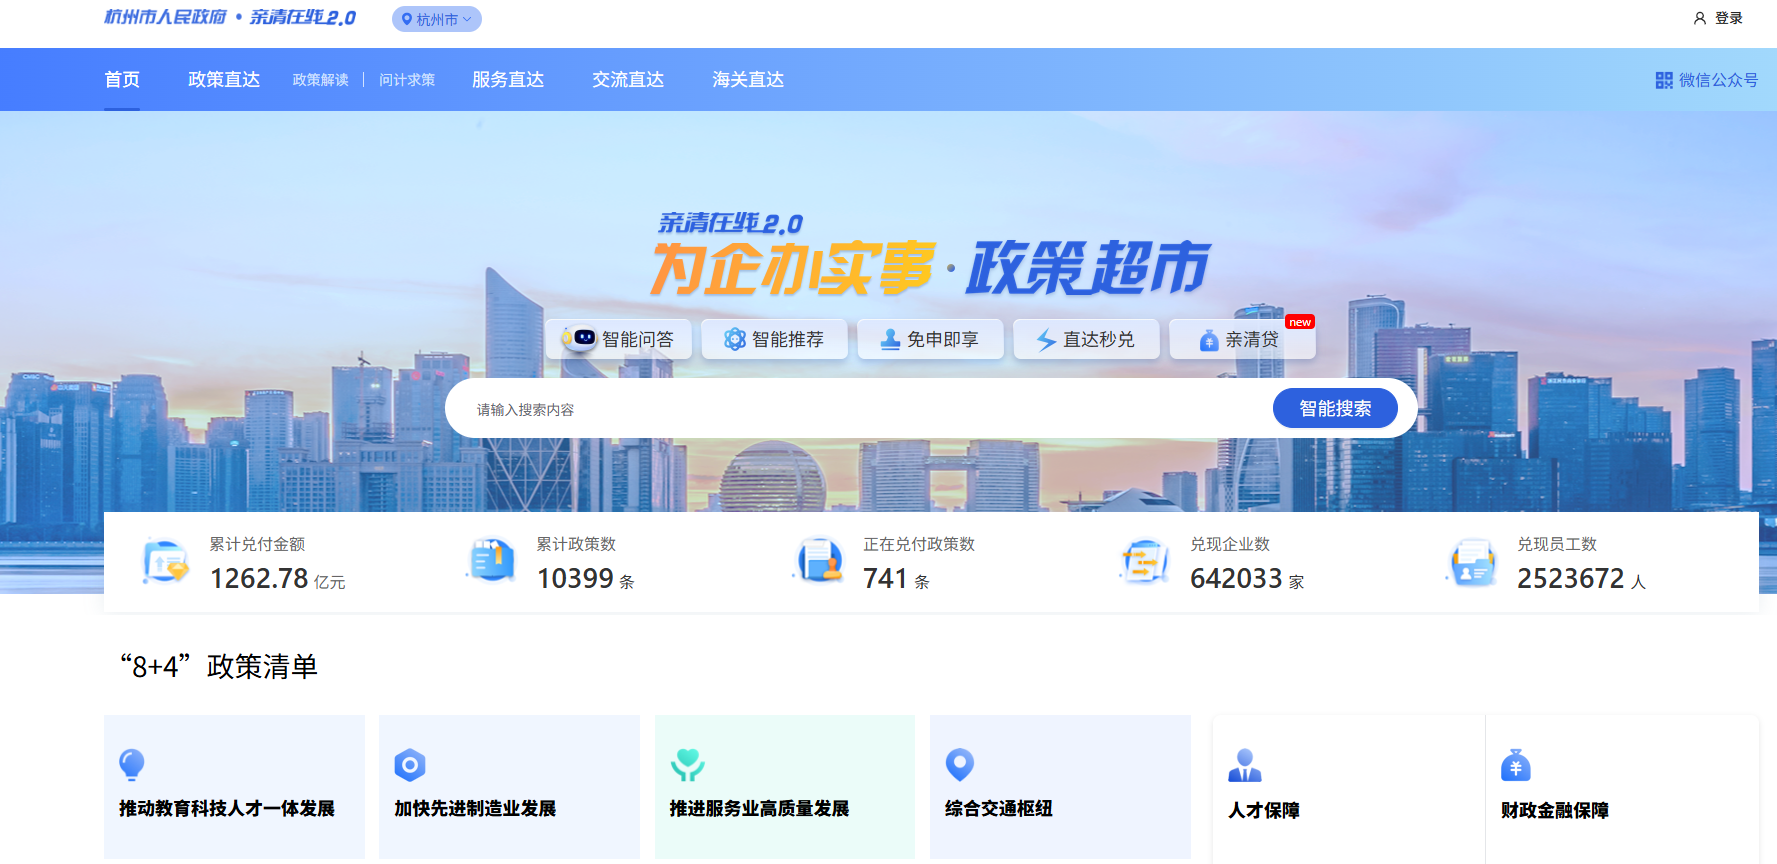Open the 政策直达 navigation menu
This screenshot has width=1777, height=864.
pyautogui.click(x=224, y=80)
